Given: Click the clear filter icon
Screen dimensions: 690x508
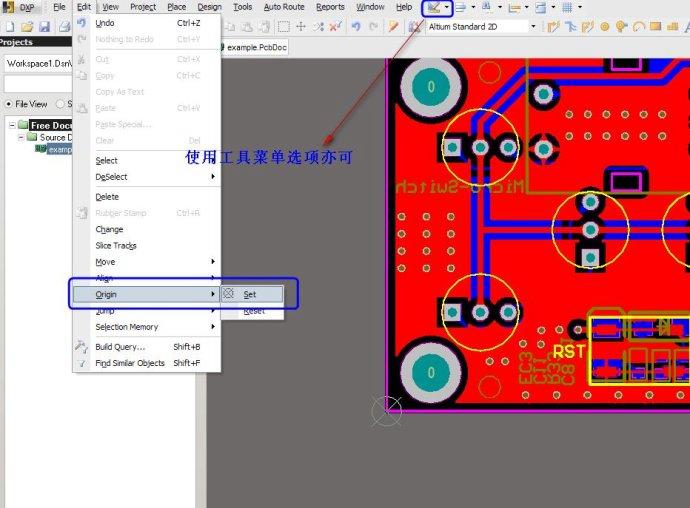Looking at the screenshot, I should click(x=335, y=27).
